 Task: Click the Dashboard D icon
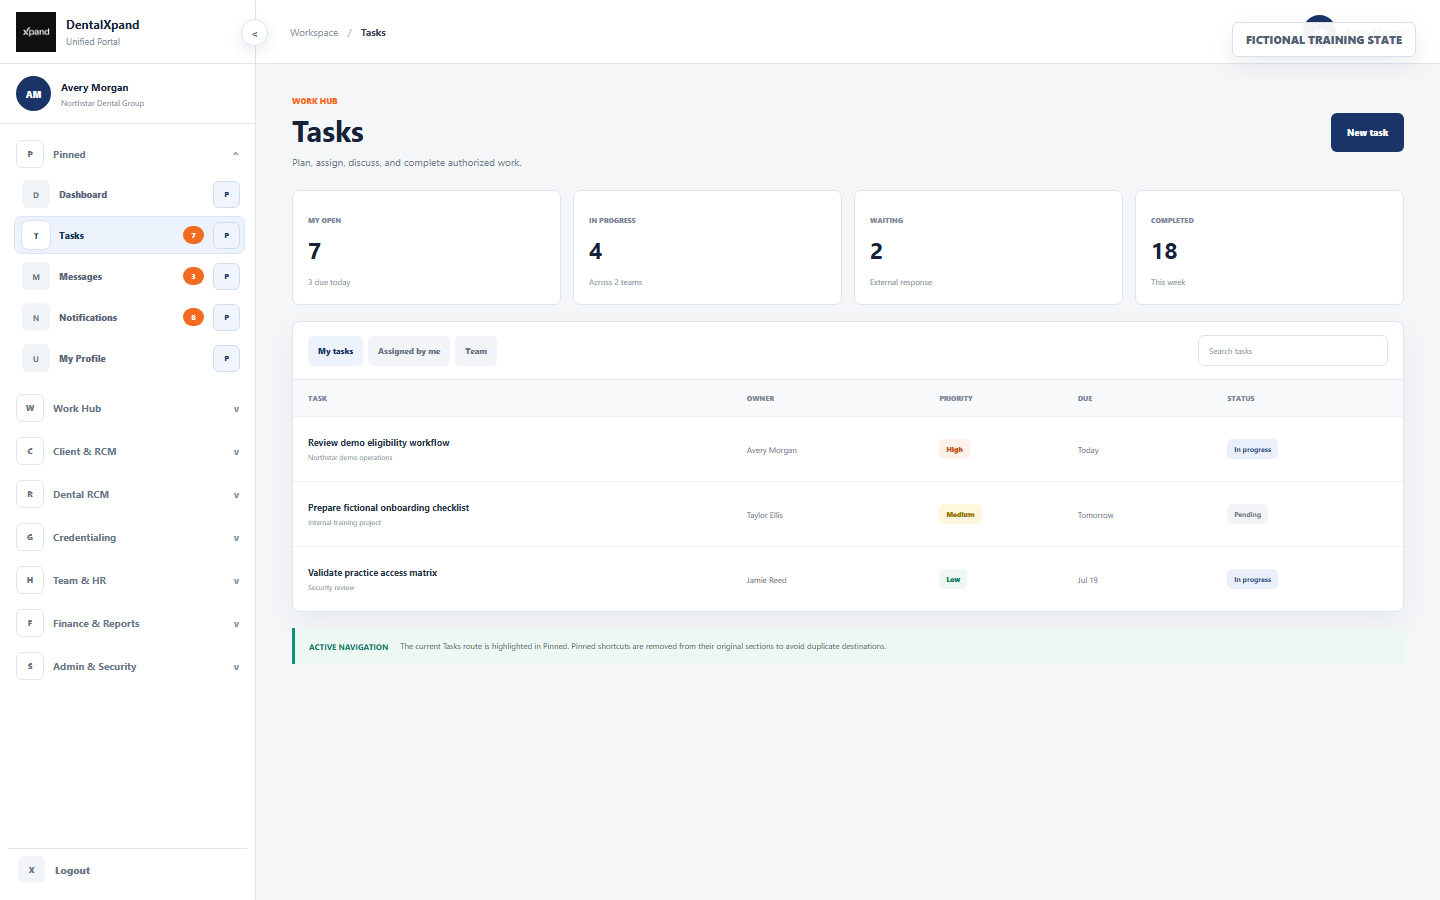pos(36,195)
